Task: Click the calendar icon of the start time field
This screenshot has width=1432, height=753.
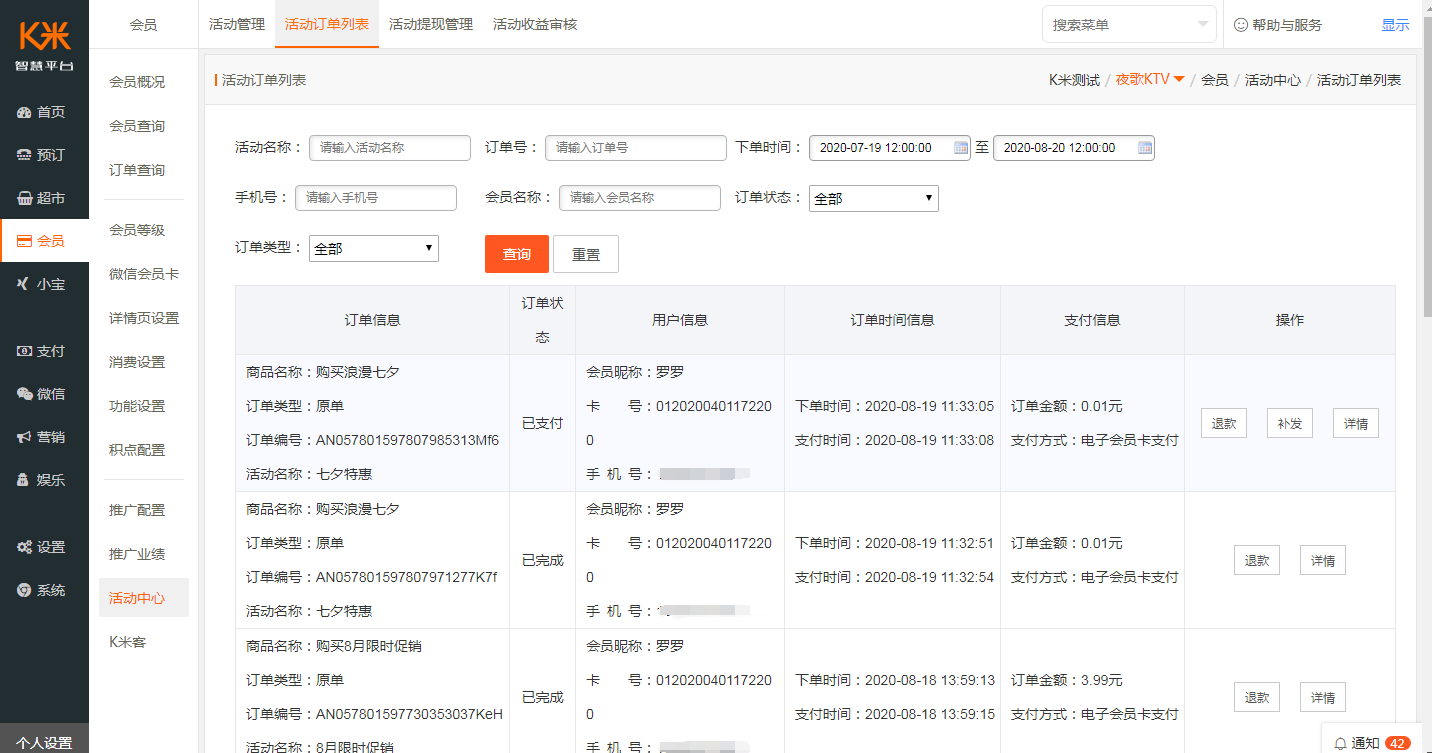Action: (961, 148)
